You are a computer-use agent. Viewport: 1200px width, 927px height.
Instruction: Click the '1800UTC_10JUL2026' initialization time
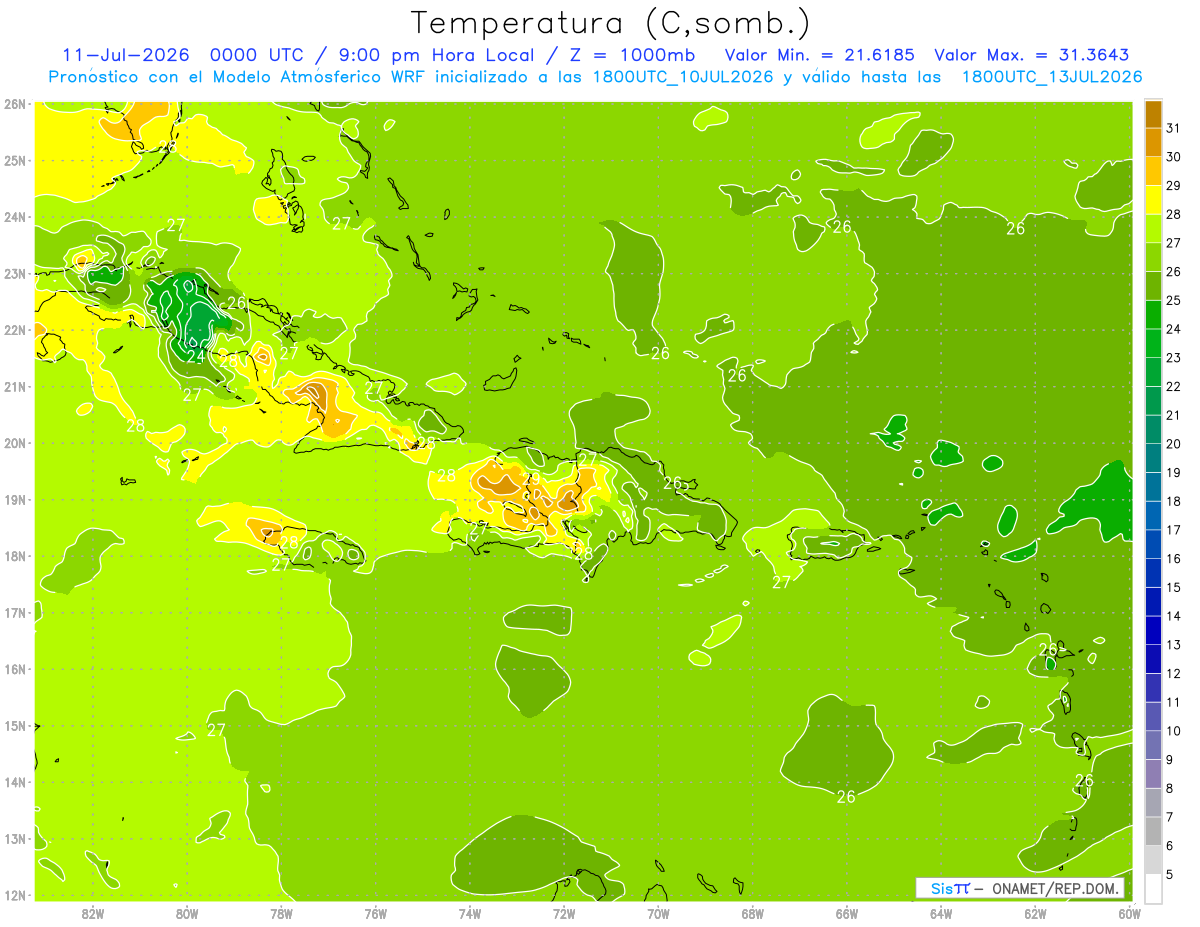pos(683,77)
